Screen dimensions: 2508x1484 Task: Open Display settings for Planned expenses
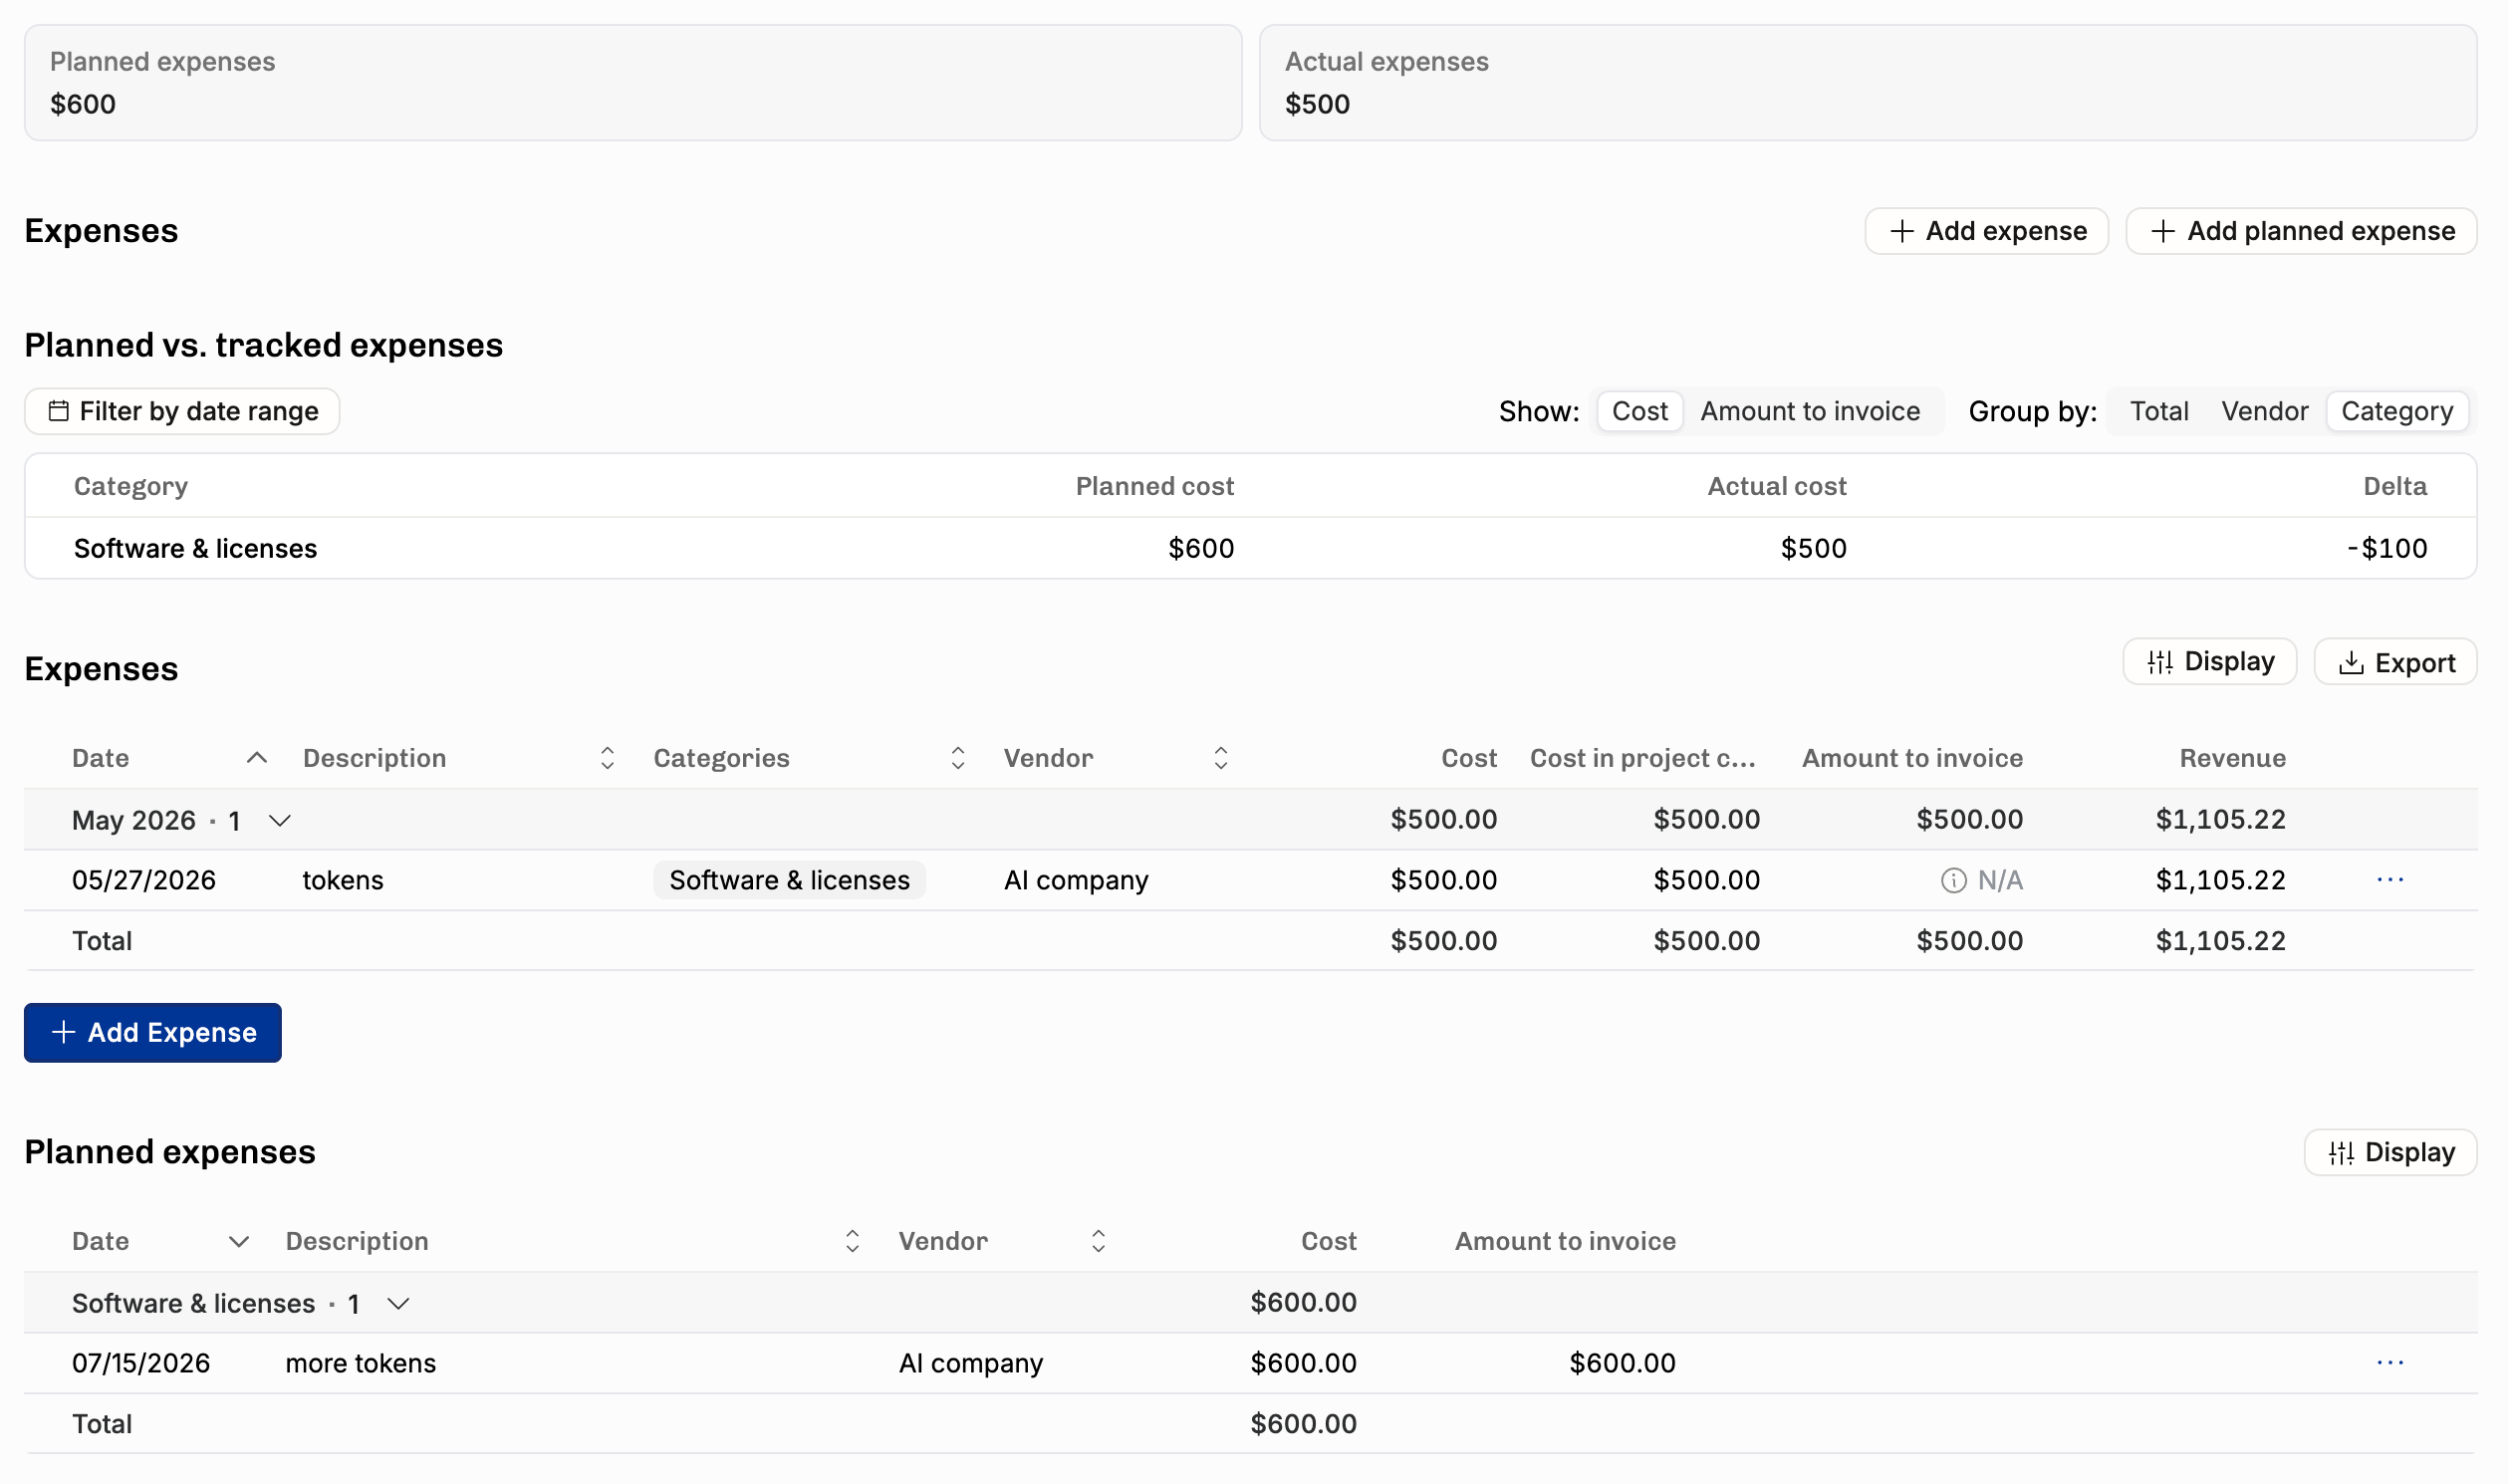click(2389, 1152)
